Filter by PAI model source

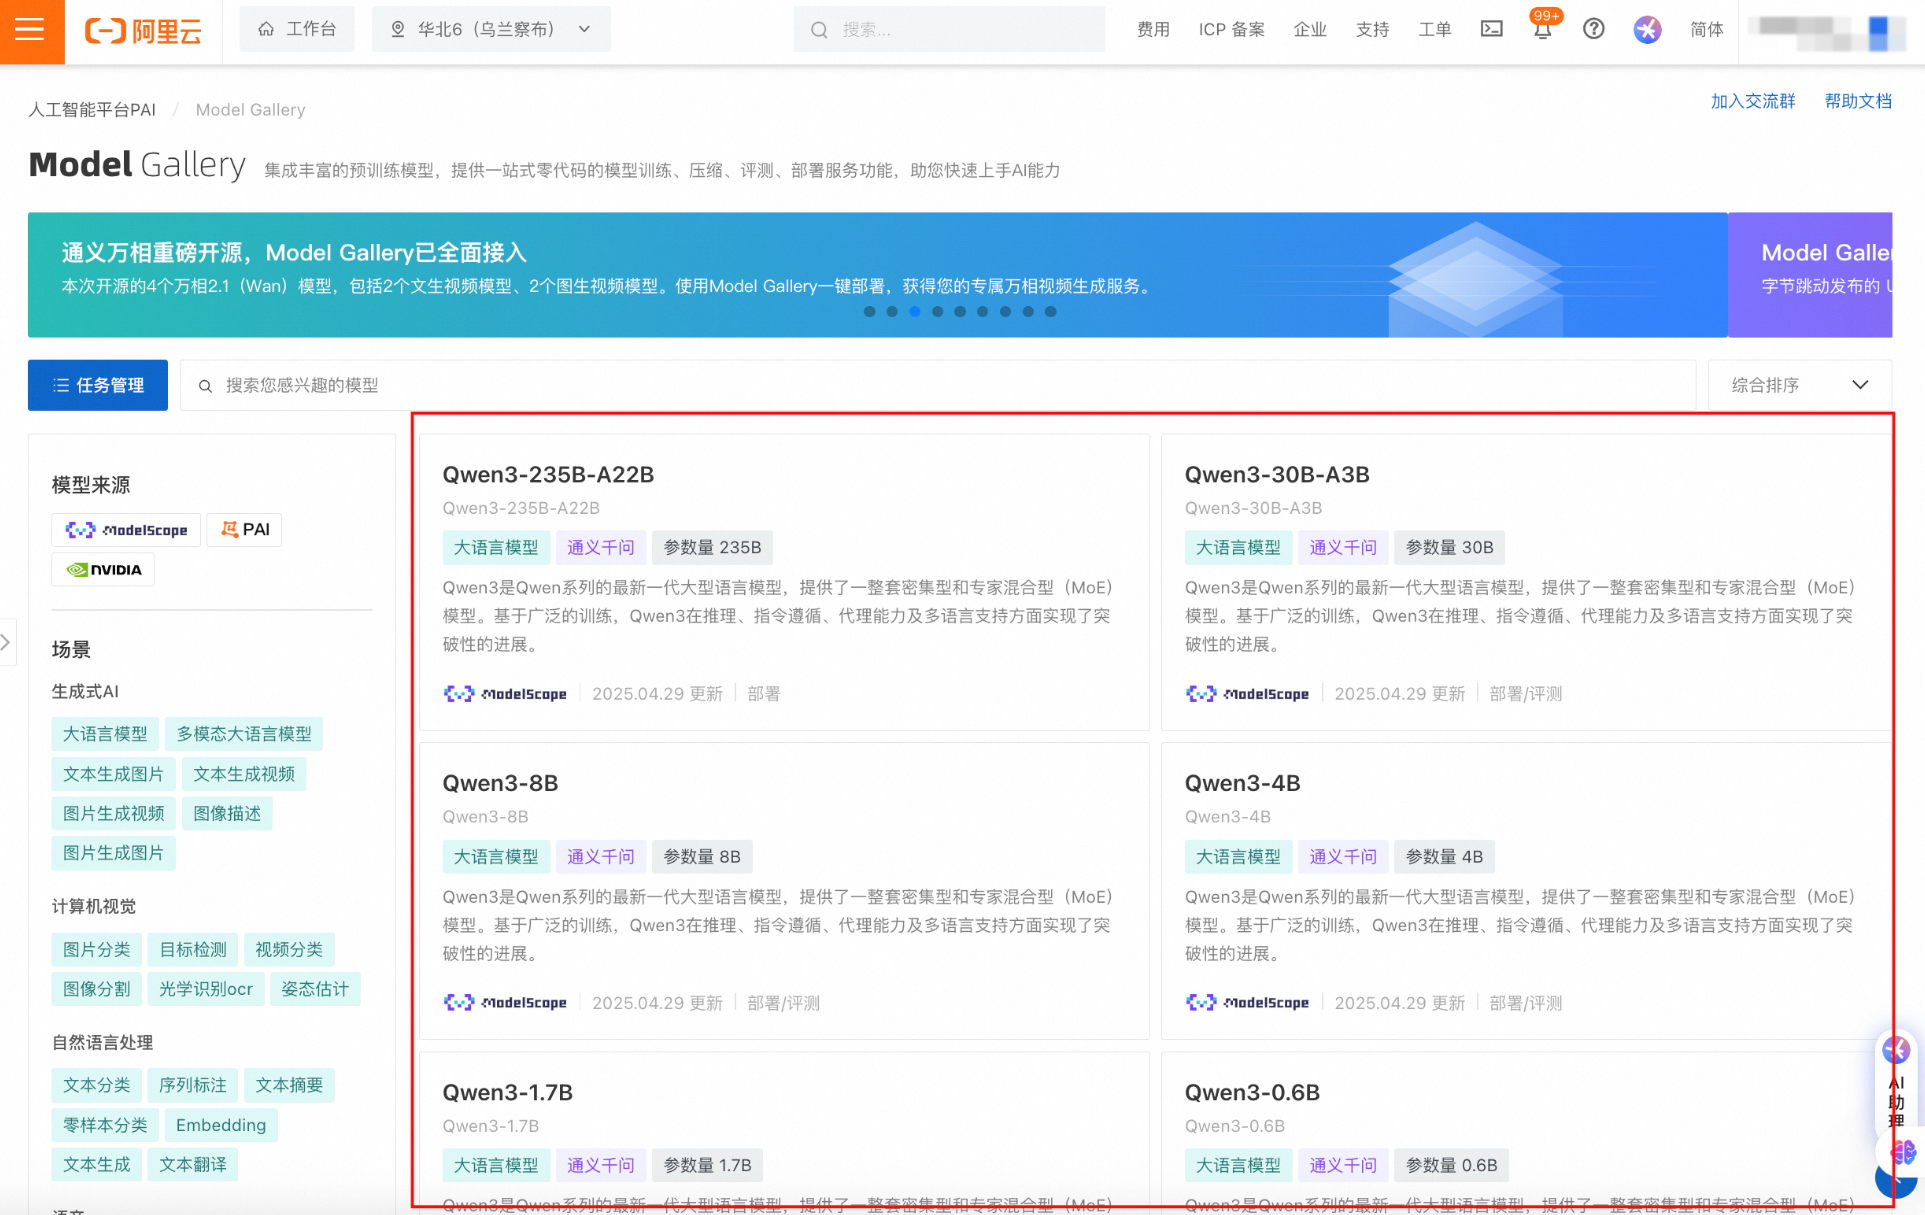245,530
